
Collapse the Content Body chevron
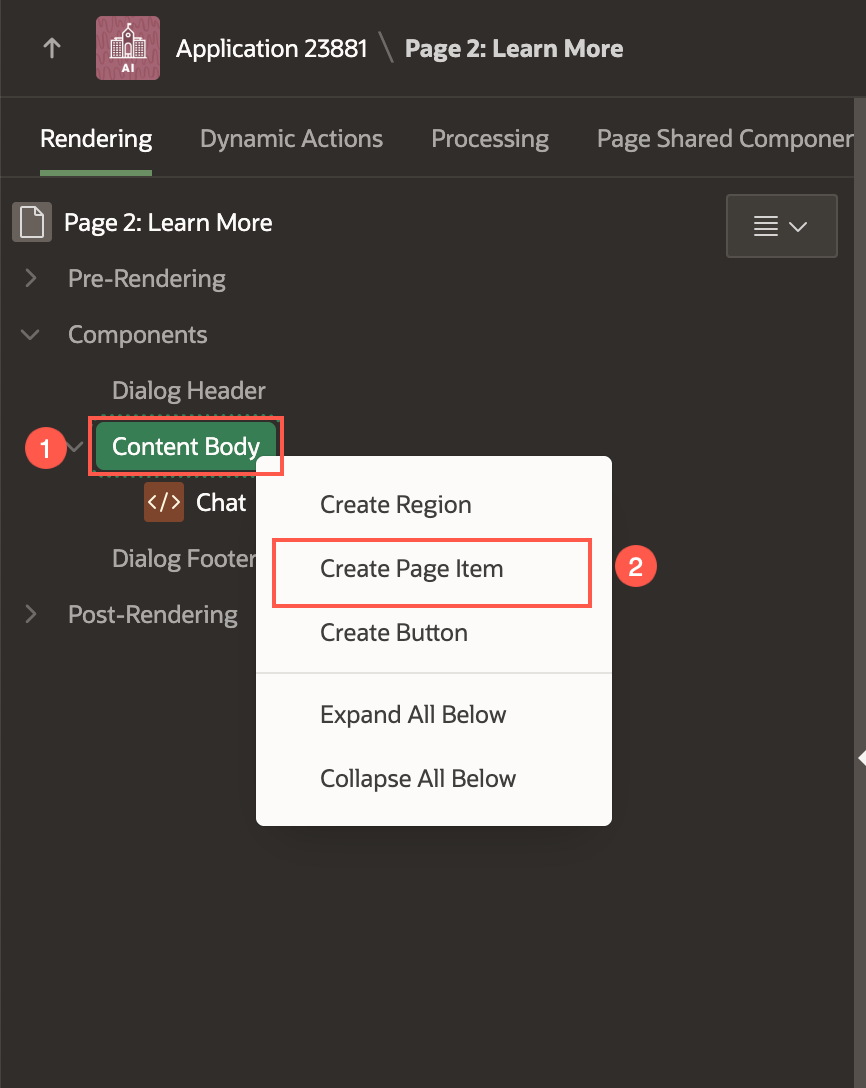coord(77,447)
